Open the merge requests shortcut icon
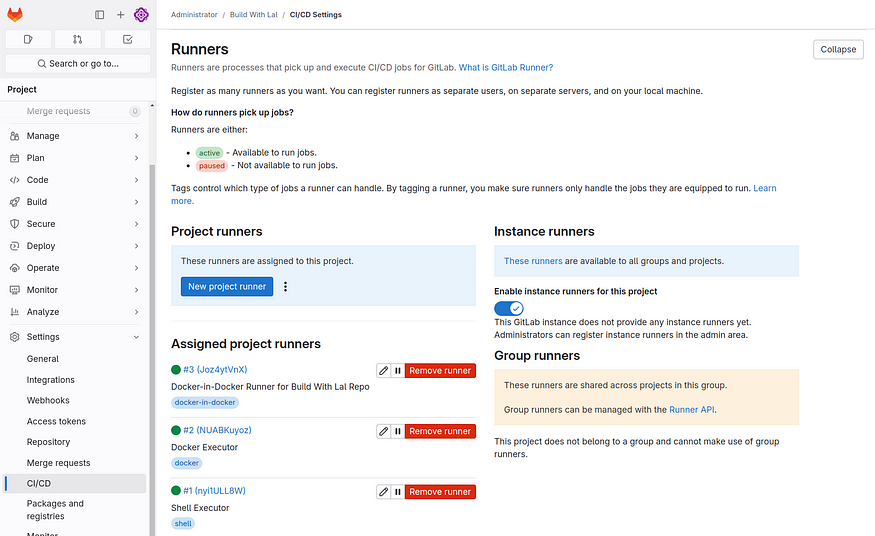Screen dimensions: 875x536 [78, 39]
